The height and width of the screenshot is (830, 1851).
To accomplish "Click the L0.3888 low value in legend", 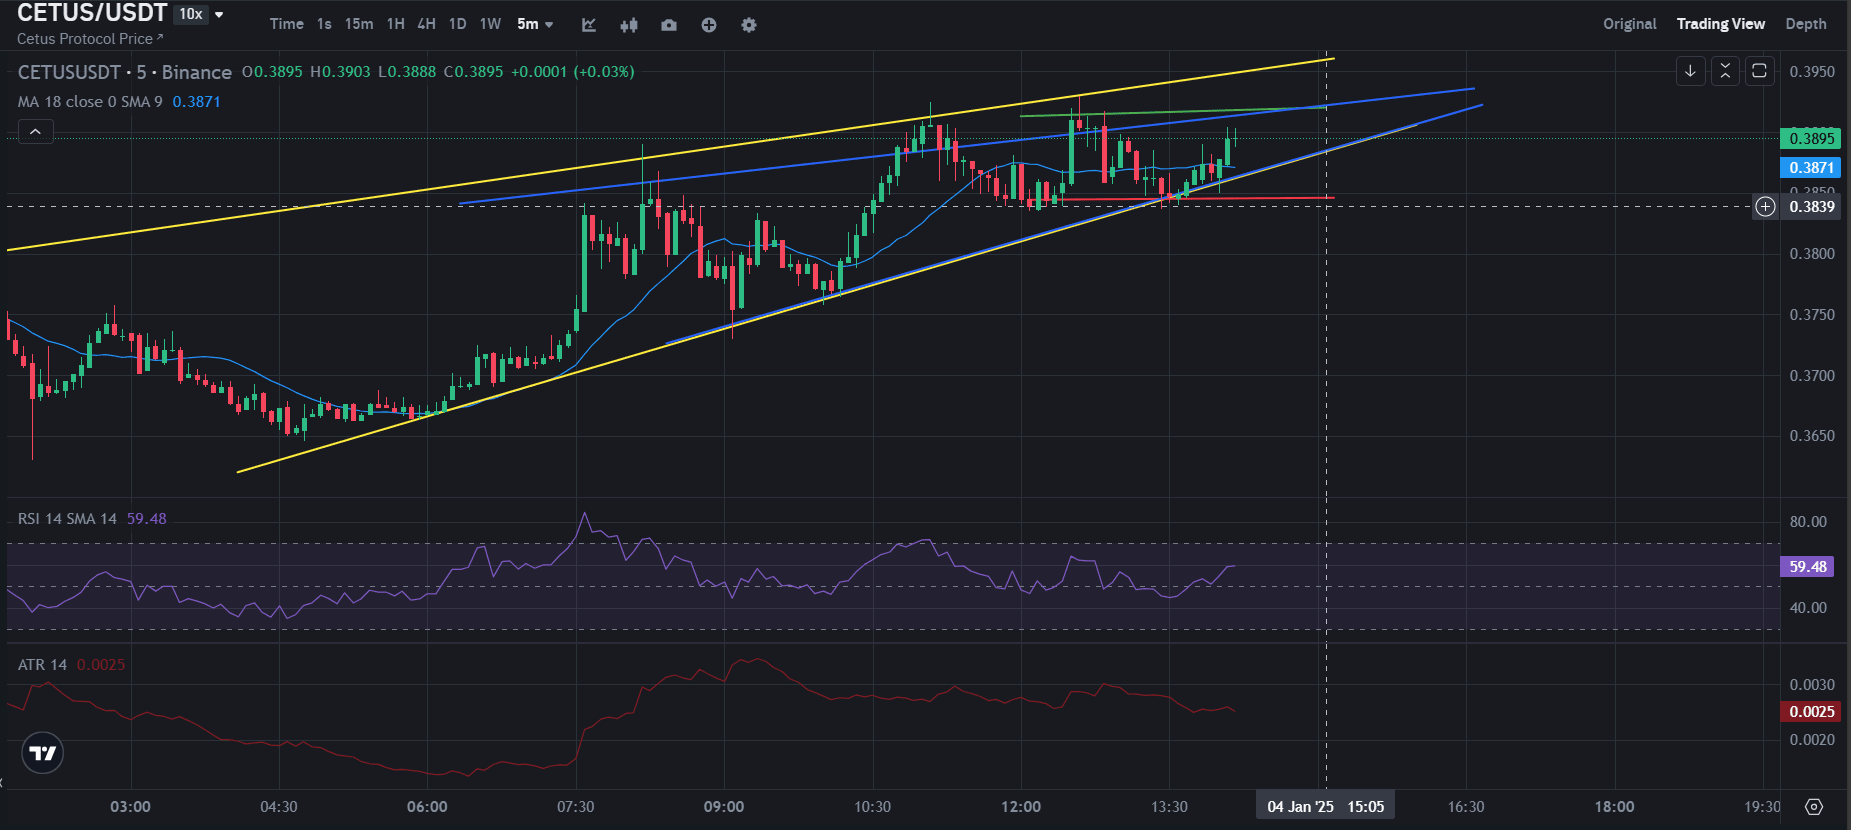I will point(407,72).
